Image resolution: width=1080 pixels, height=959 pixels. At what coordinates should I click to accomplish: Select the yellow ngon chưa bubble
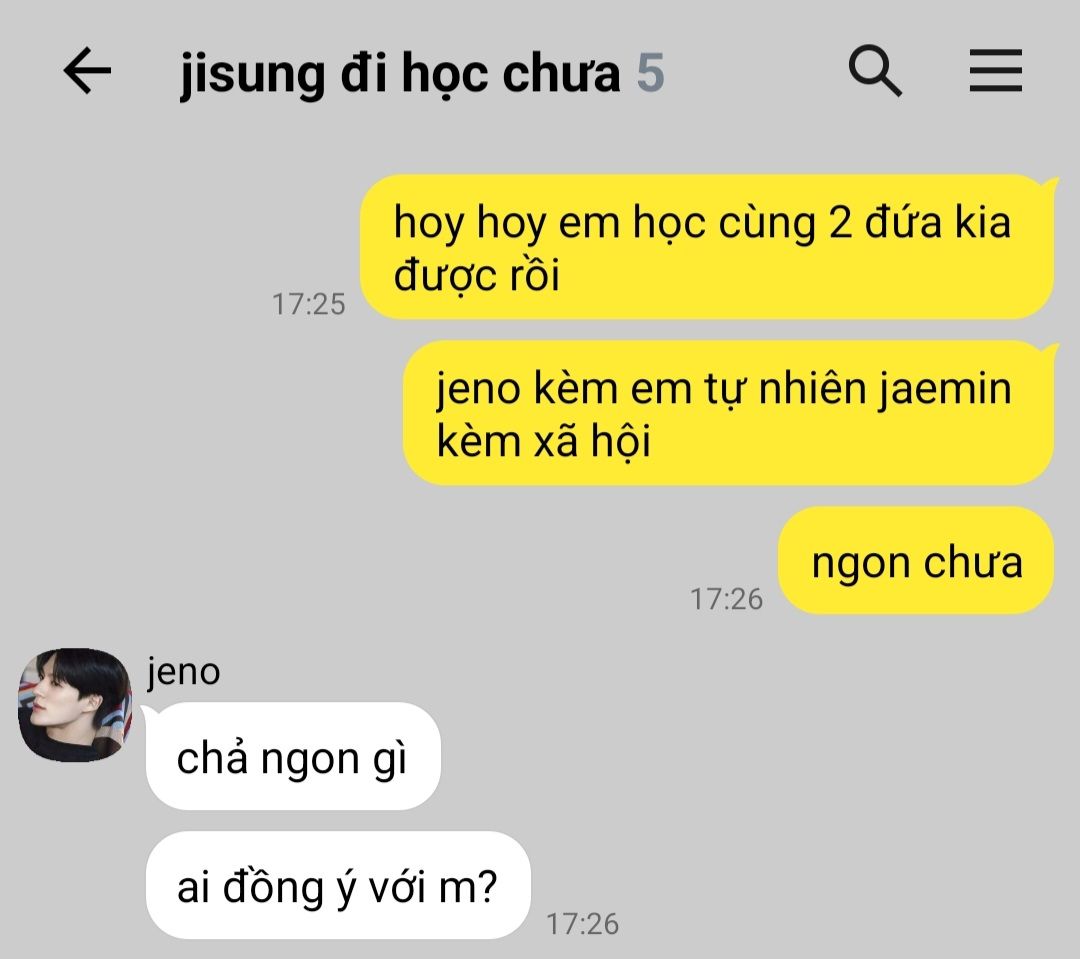(x=916, y=561)
